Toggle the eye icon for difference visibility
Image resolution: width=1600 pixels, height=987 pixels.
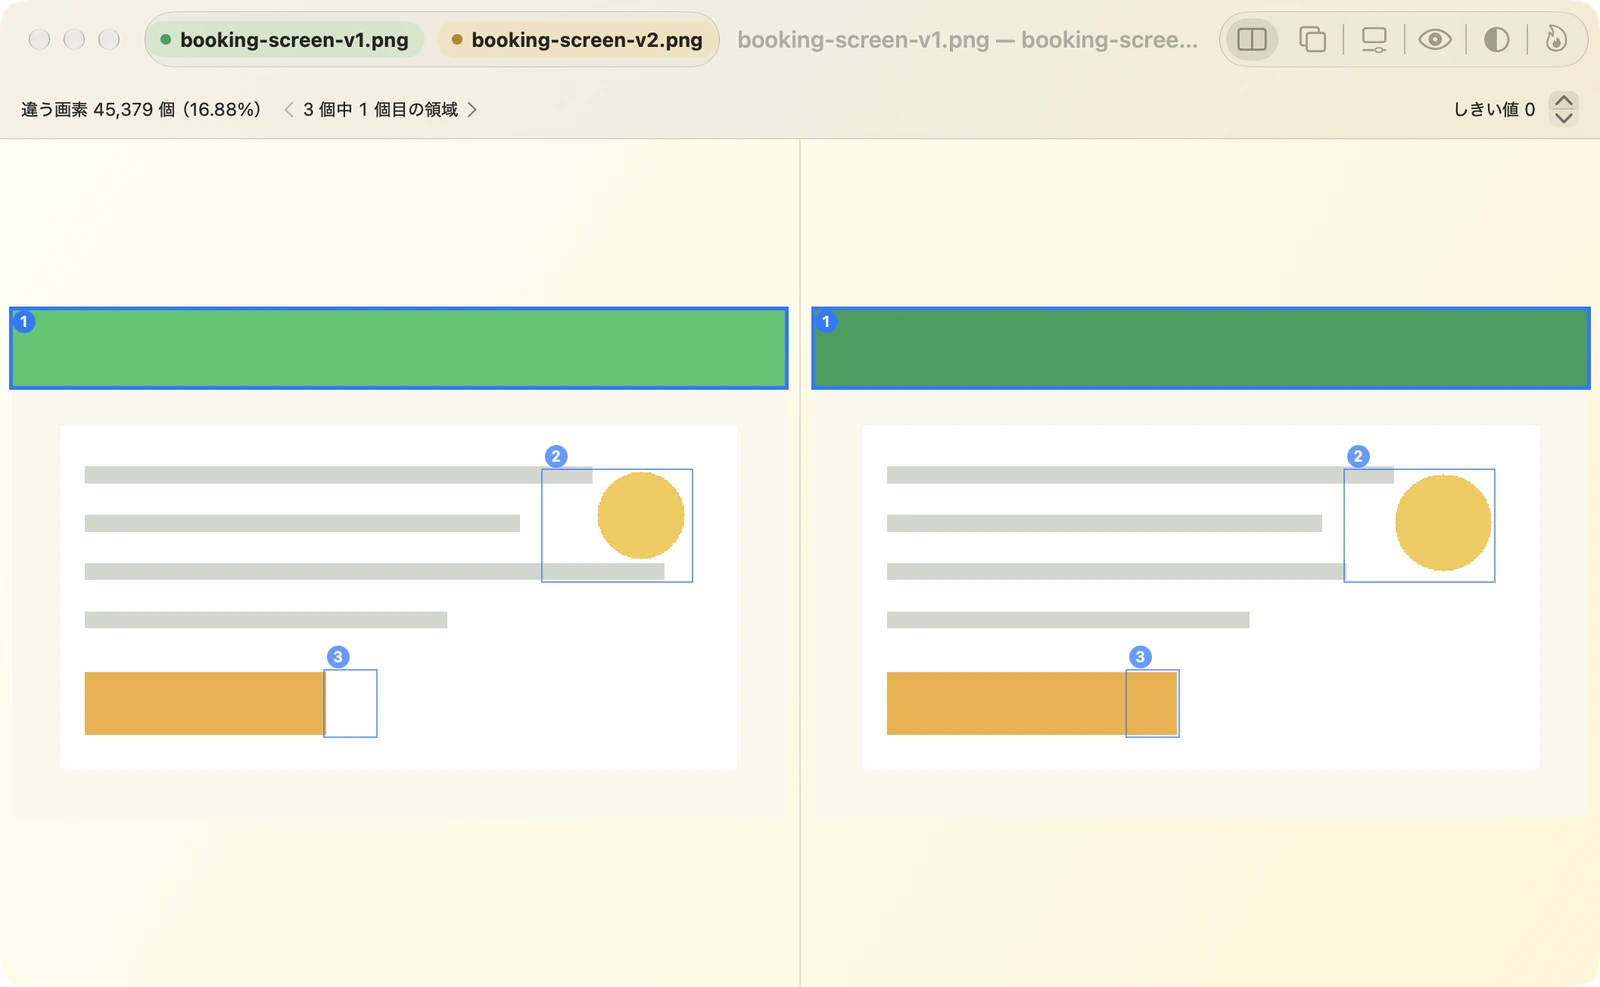point(1435,40)
